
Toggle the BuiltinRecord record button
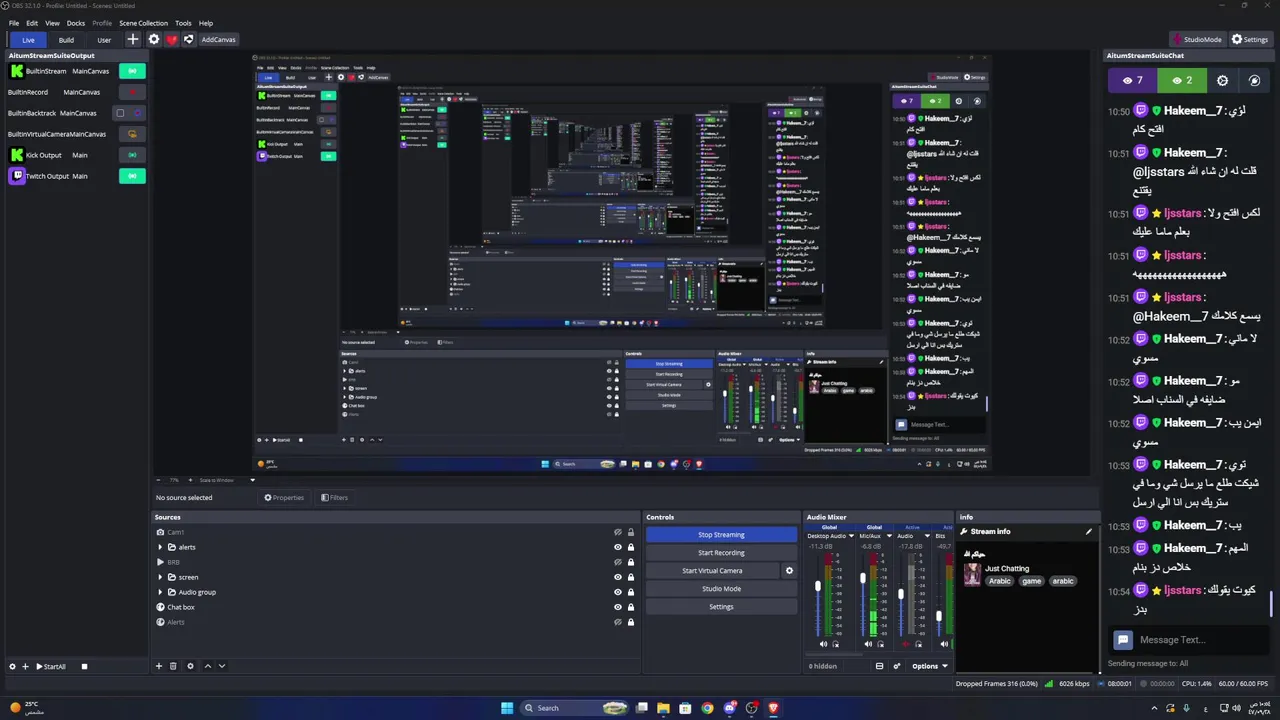tap(132, 92)
